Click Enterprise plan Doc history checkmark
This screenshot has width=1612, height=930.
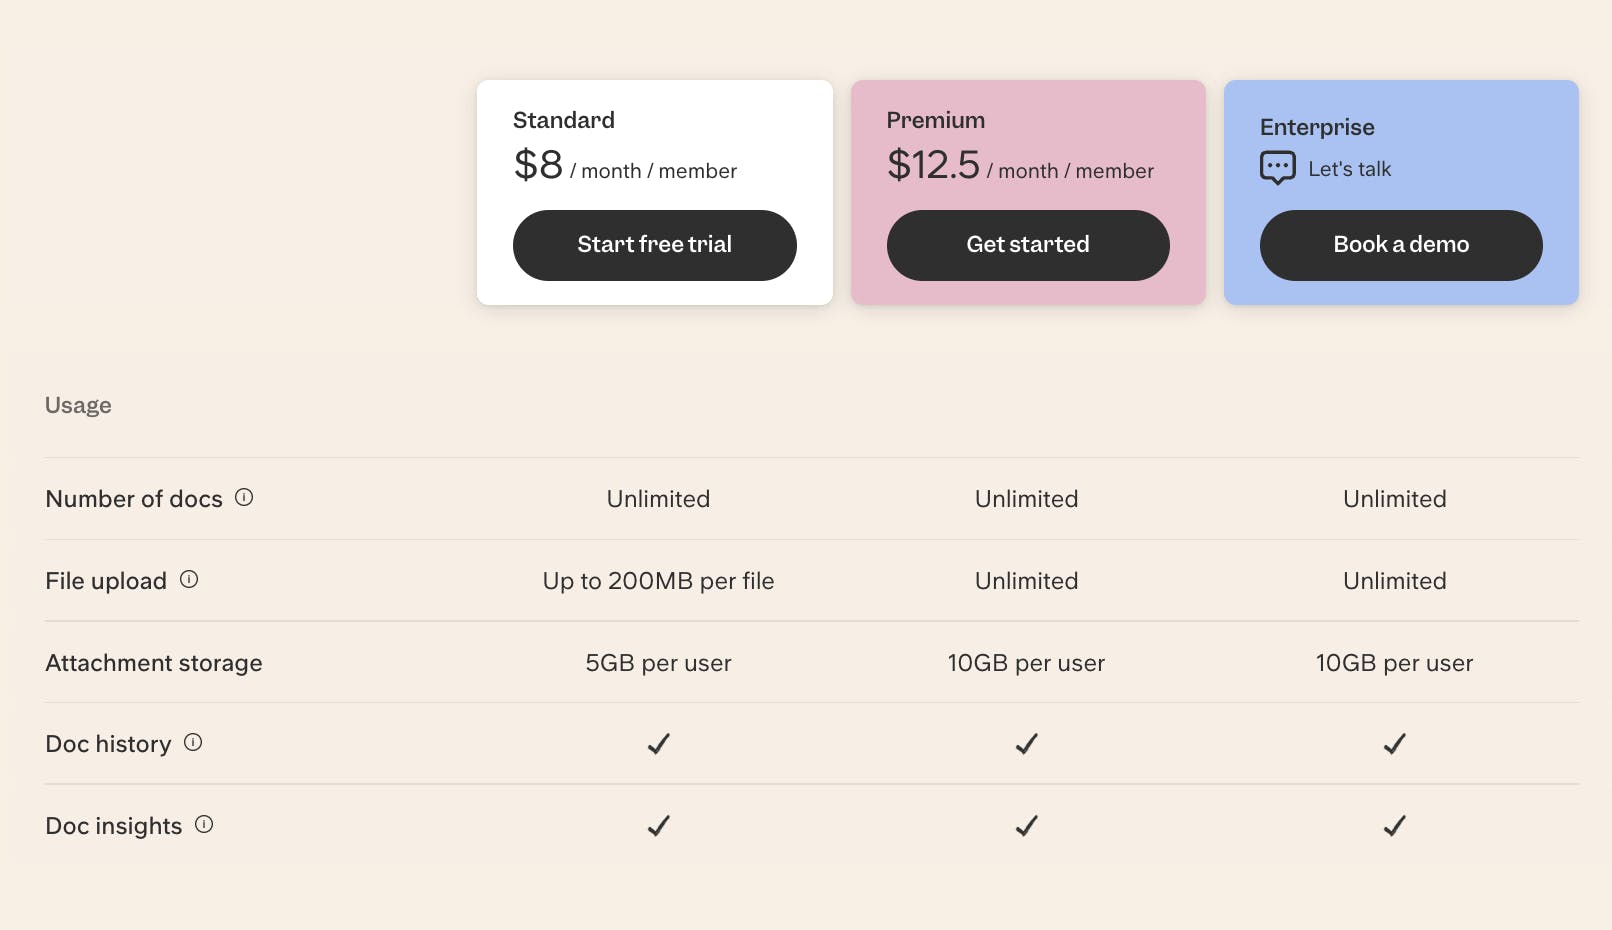(1394, 744)
